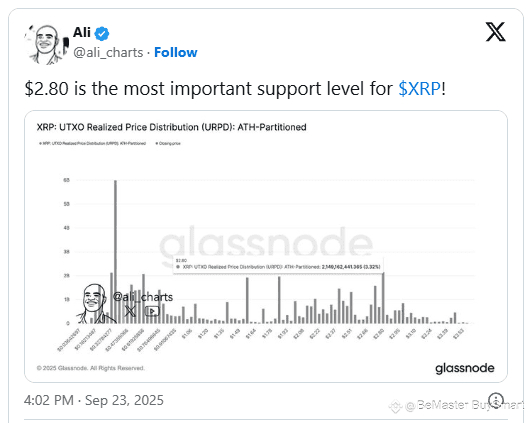
Task: Click the YouTube play icon watermark on chart
Action: point(152,311)
